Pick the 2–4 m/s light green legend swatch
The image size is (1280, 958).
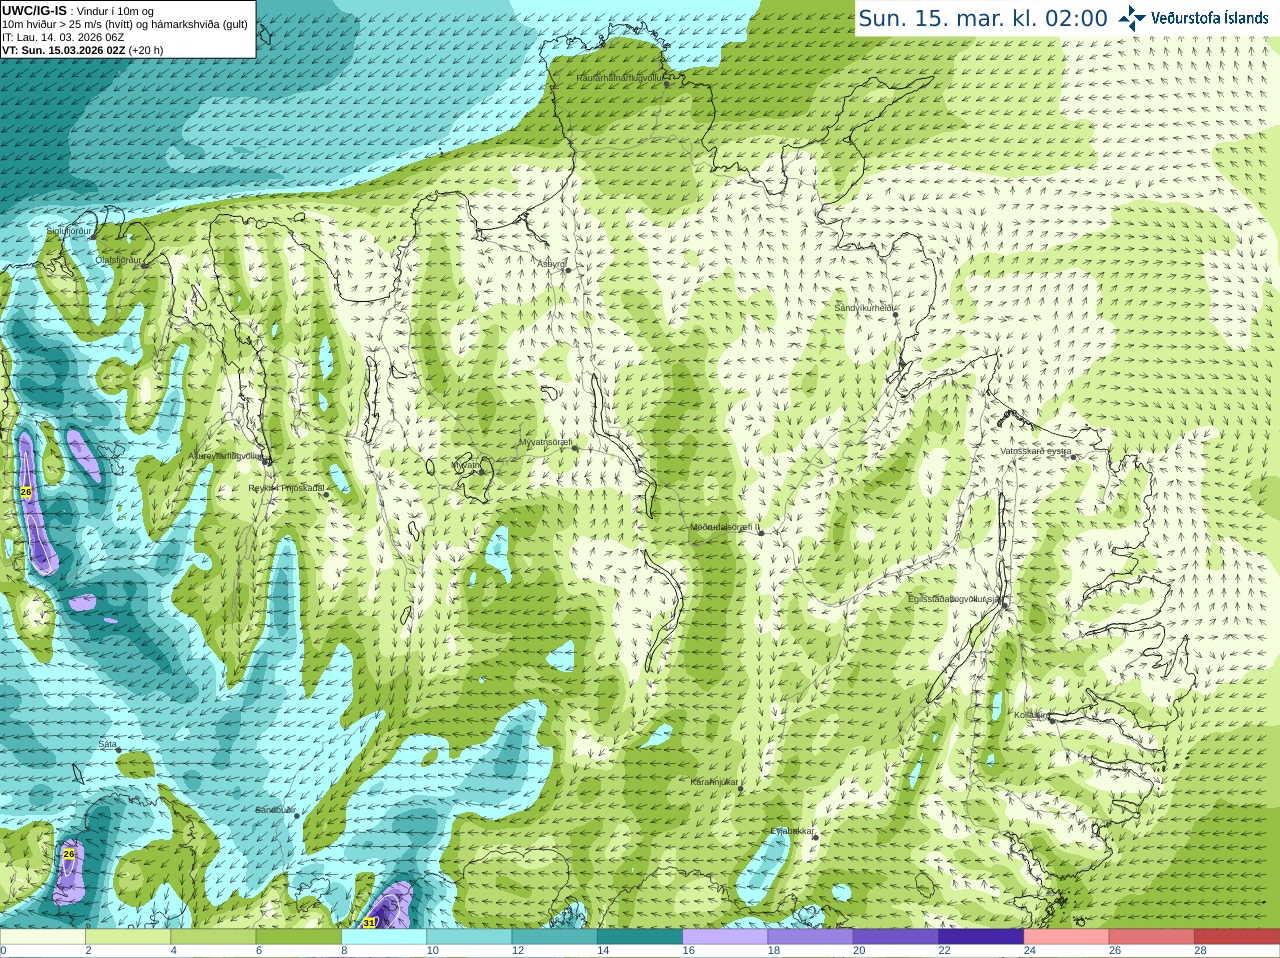point(128,937)
